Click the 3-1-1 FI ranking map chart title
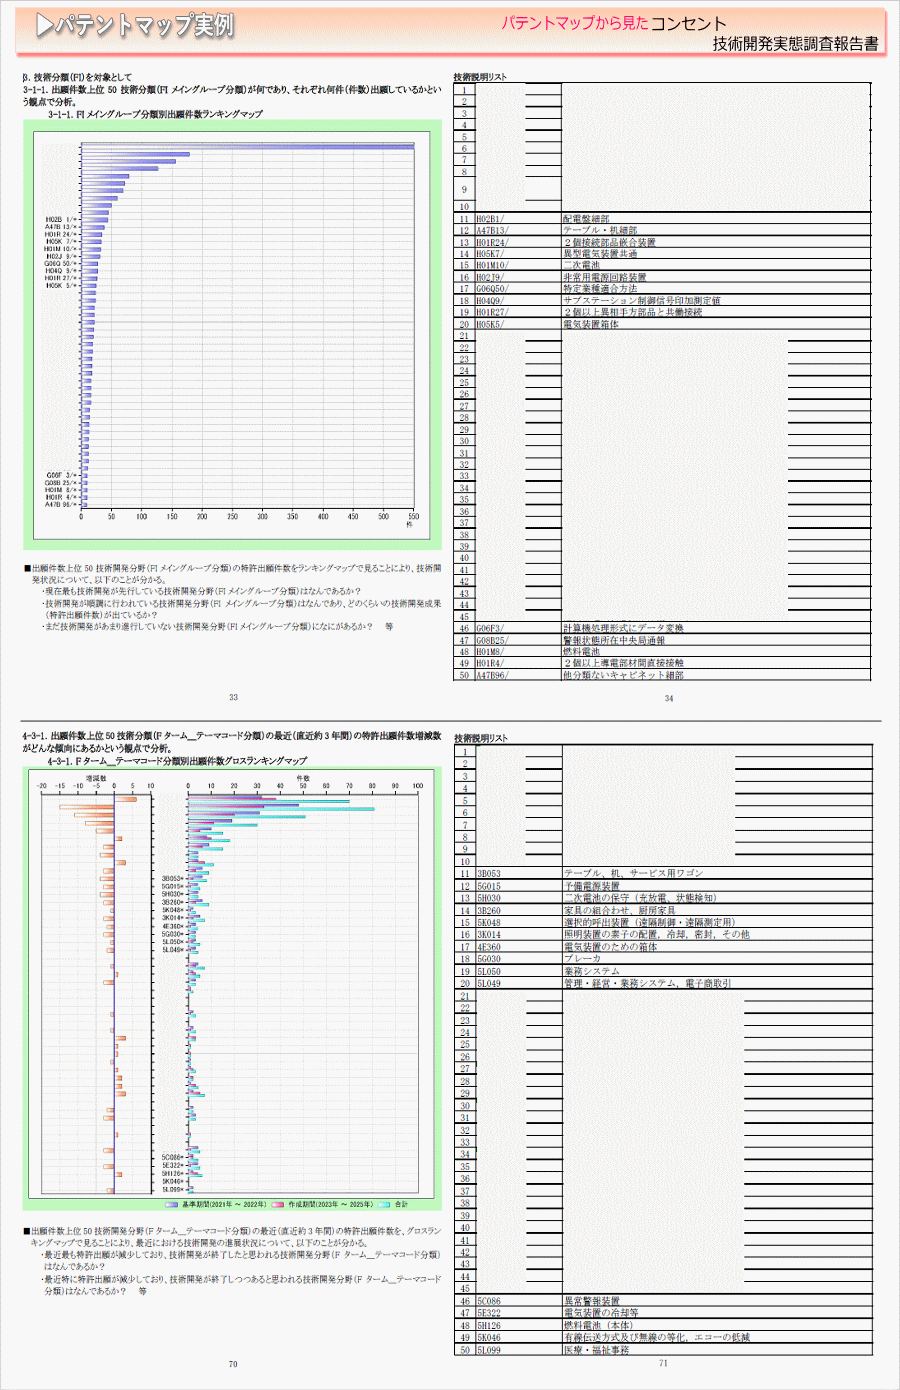This screenshot has width=900, height=1390. click(155, 114)
